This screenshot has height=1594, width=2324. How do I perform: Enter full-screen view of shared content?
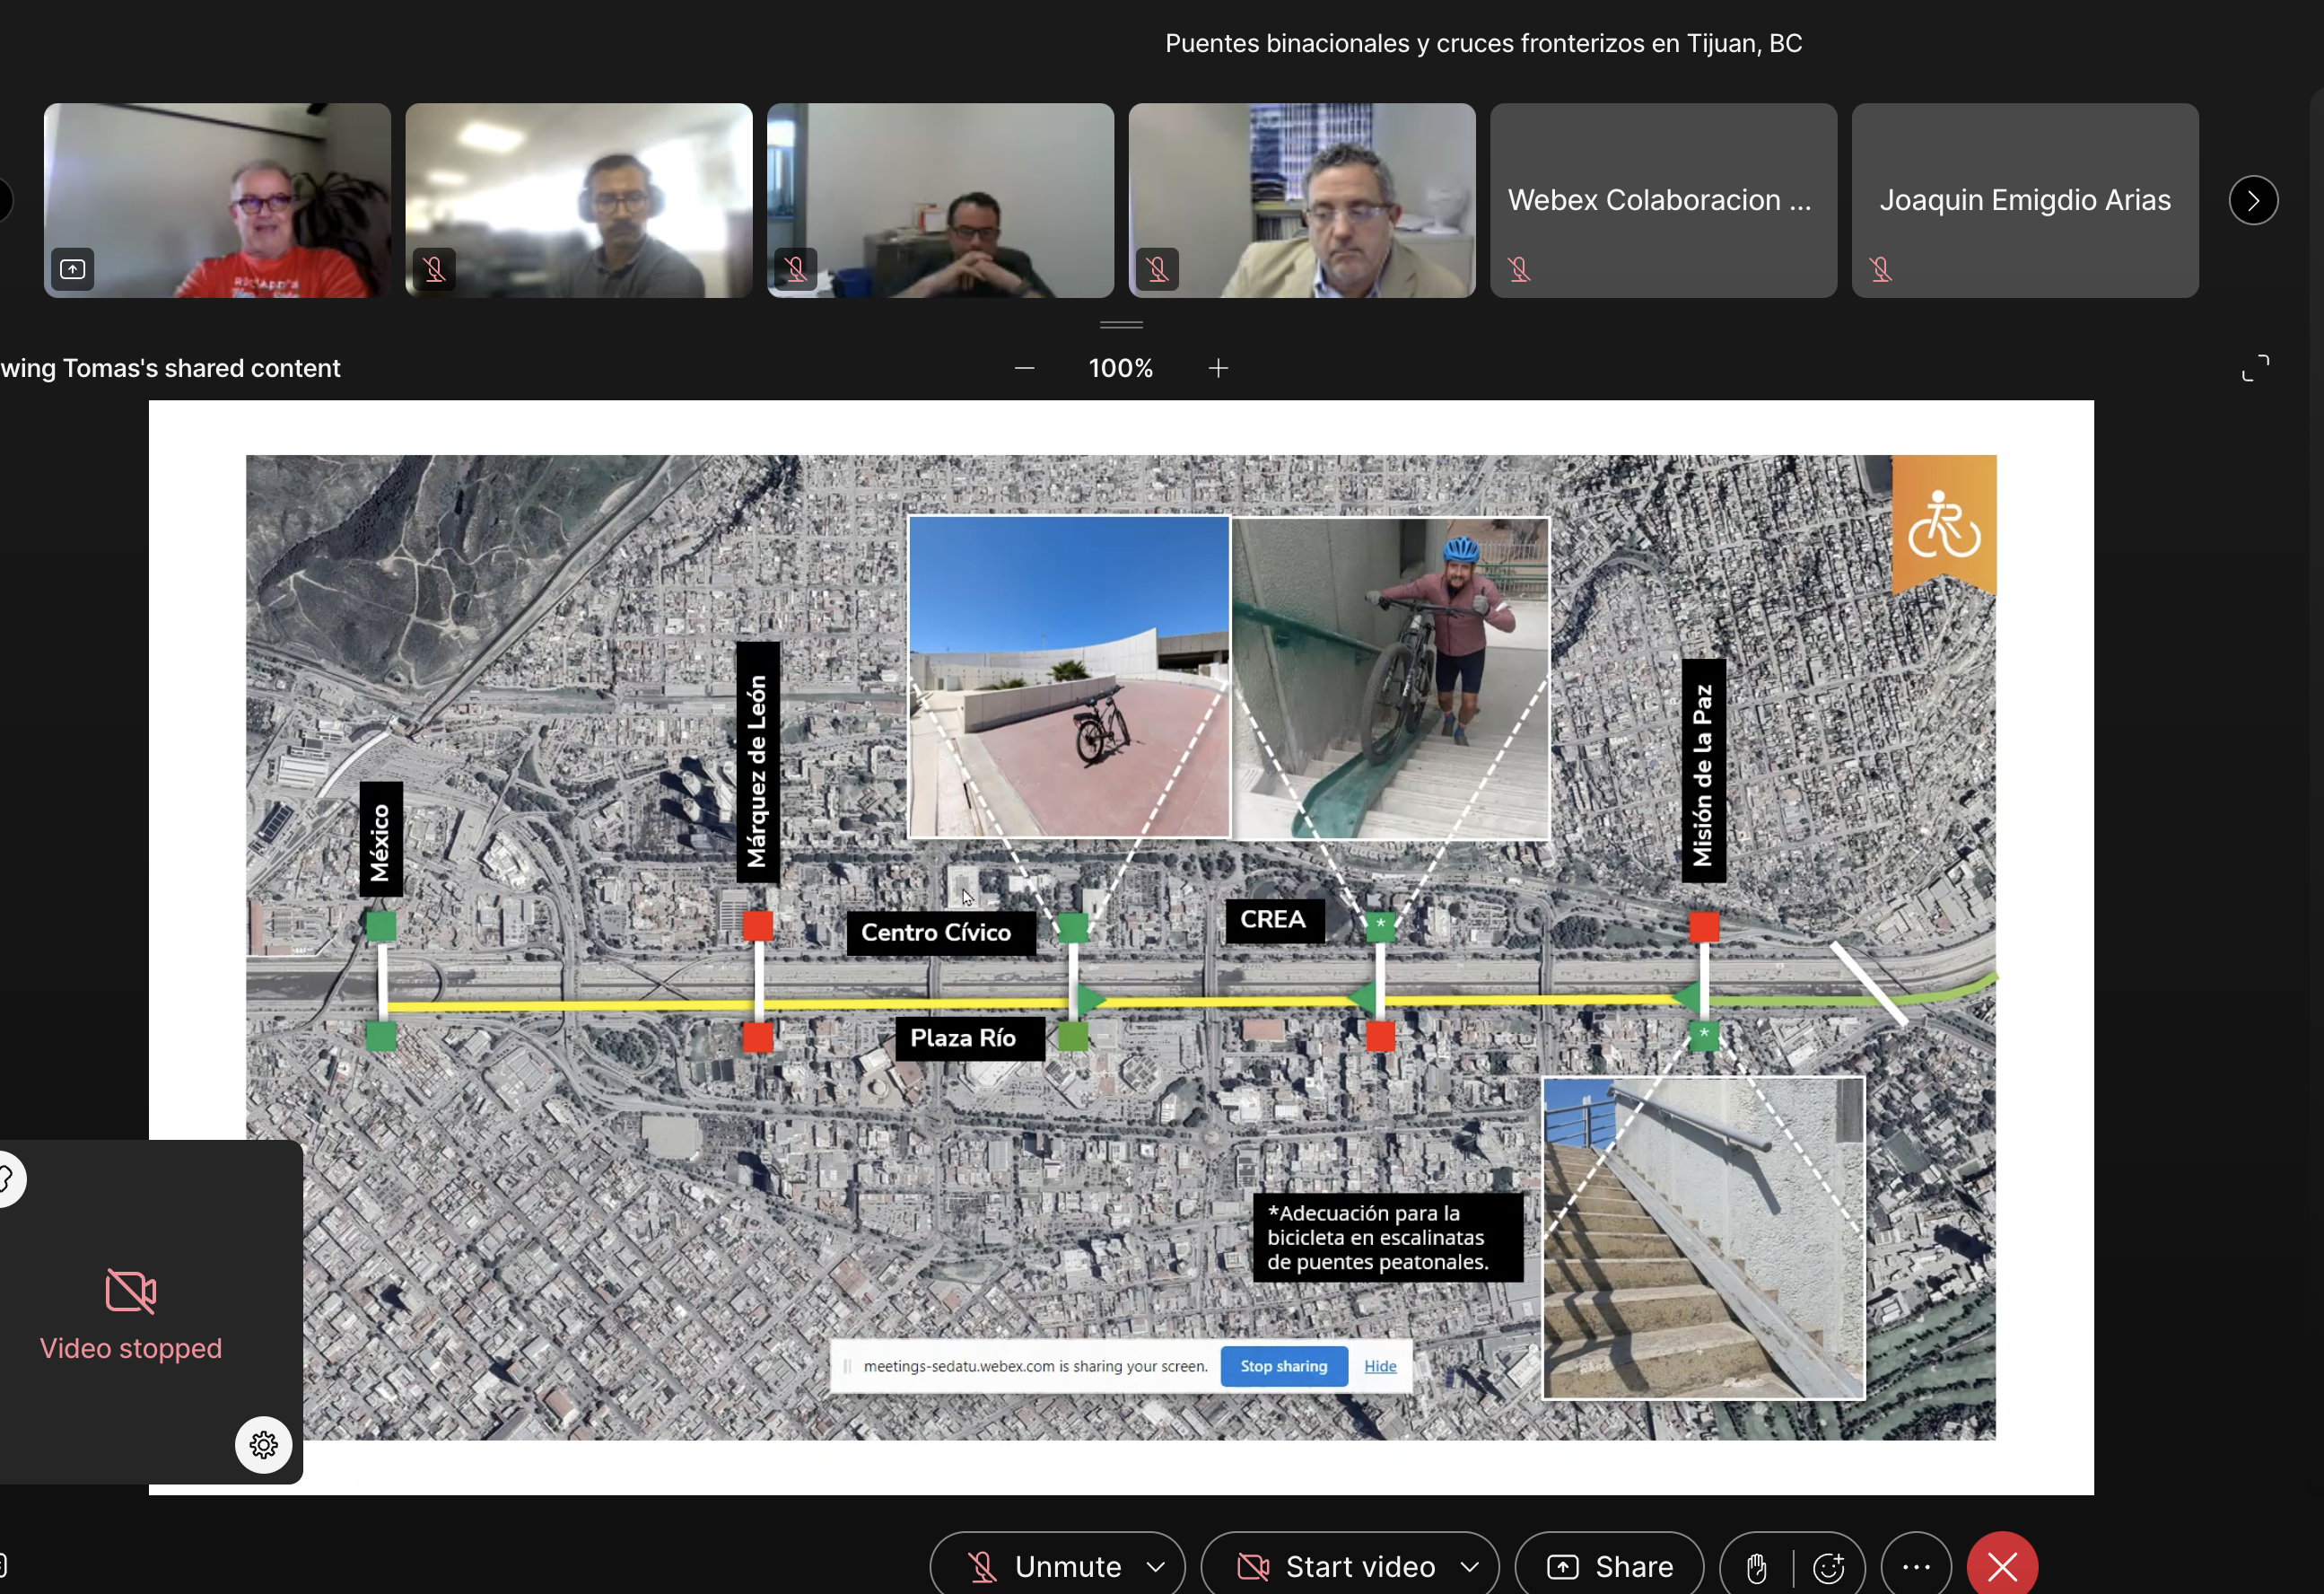[x=2254, y=368]
